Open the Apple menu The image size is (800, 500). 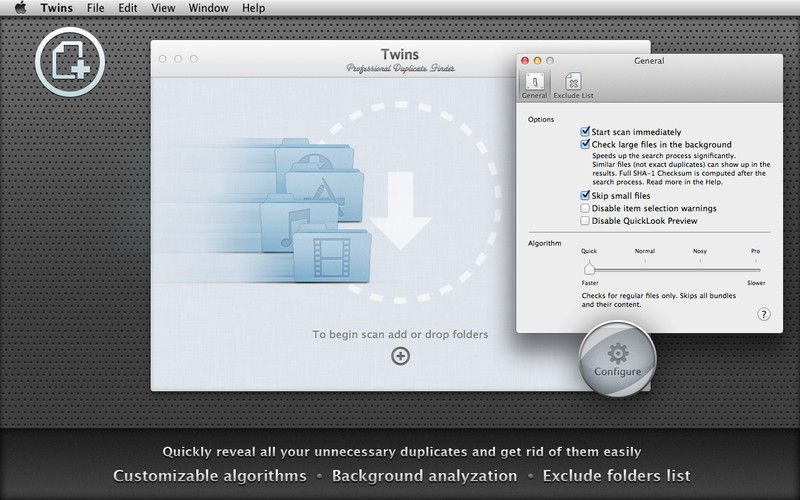(20, 8)
